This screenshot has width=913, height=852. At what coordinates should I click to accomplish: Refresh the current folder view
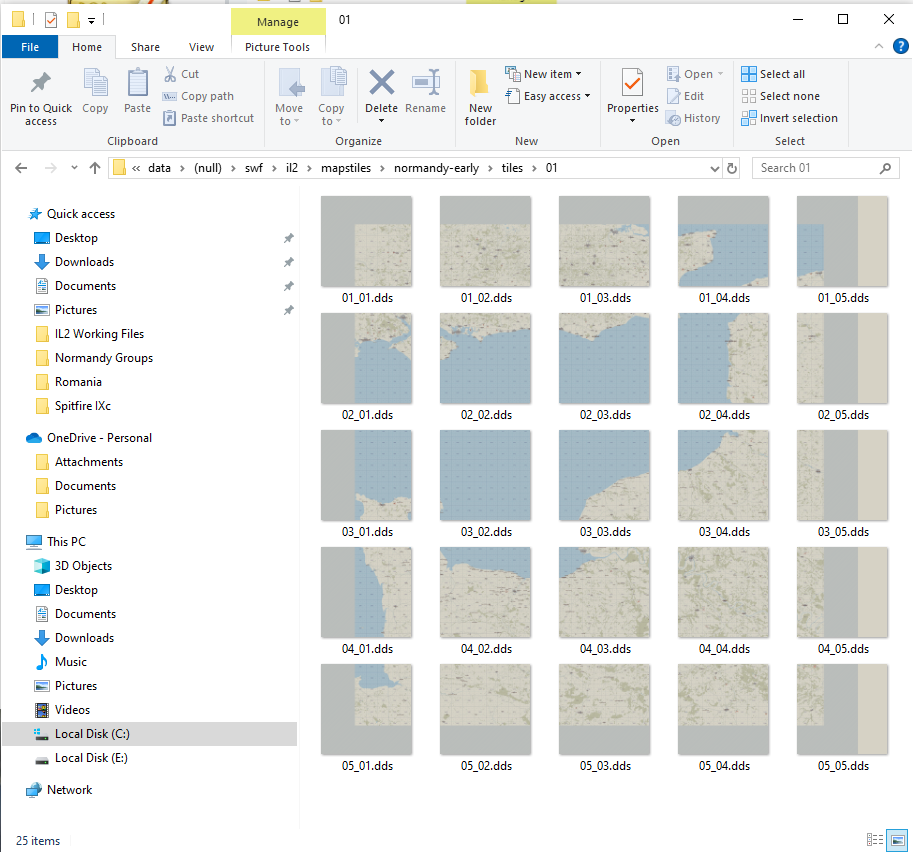pos(732,168)
